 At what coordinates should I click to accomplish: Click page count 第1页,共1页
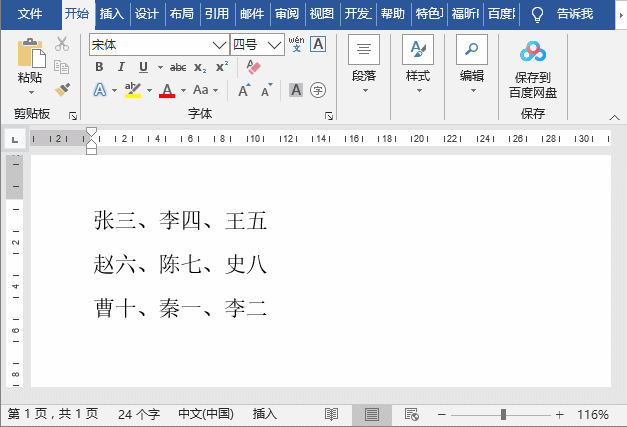click(53, 414)
